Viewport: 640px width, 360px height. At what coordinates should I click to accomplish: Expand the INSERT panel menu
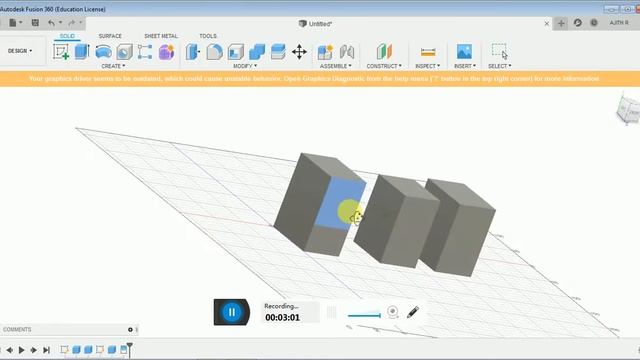click(465, 66)
